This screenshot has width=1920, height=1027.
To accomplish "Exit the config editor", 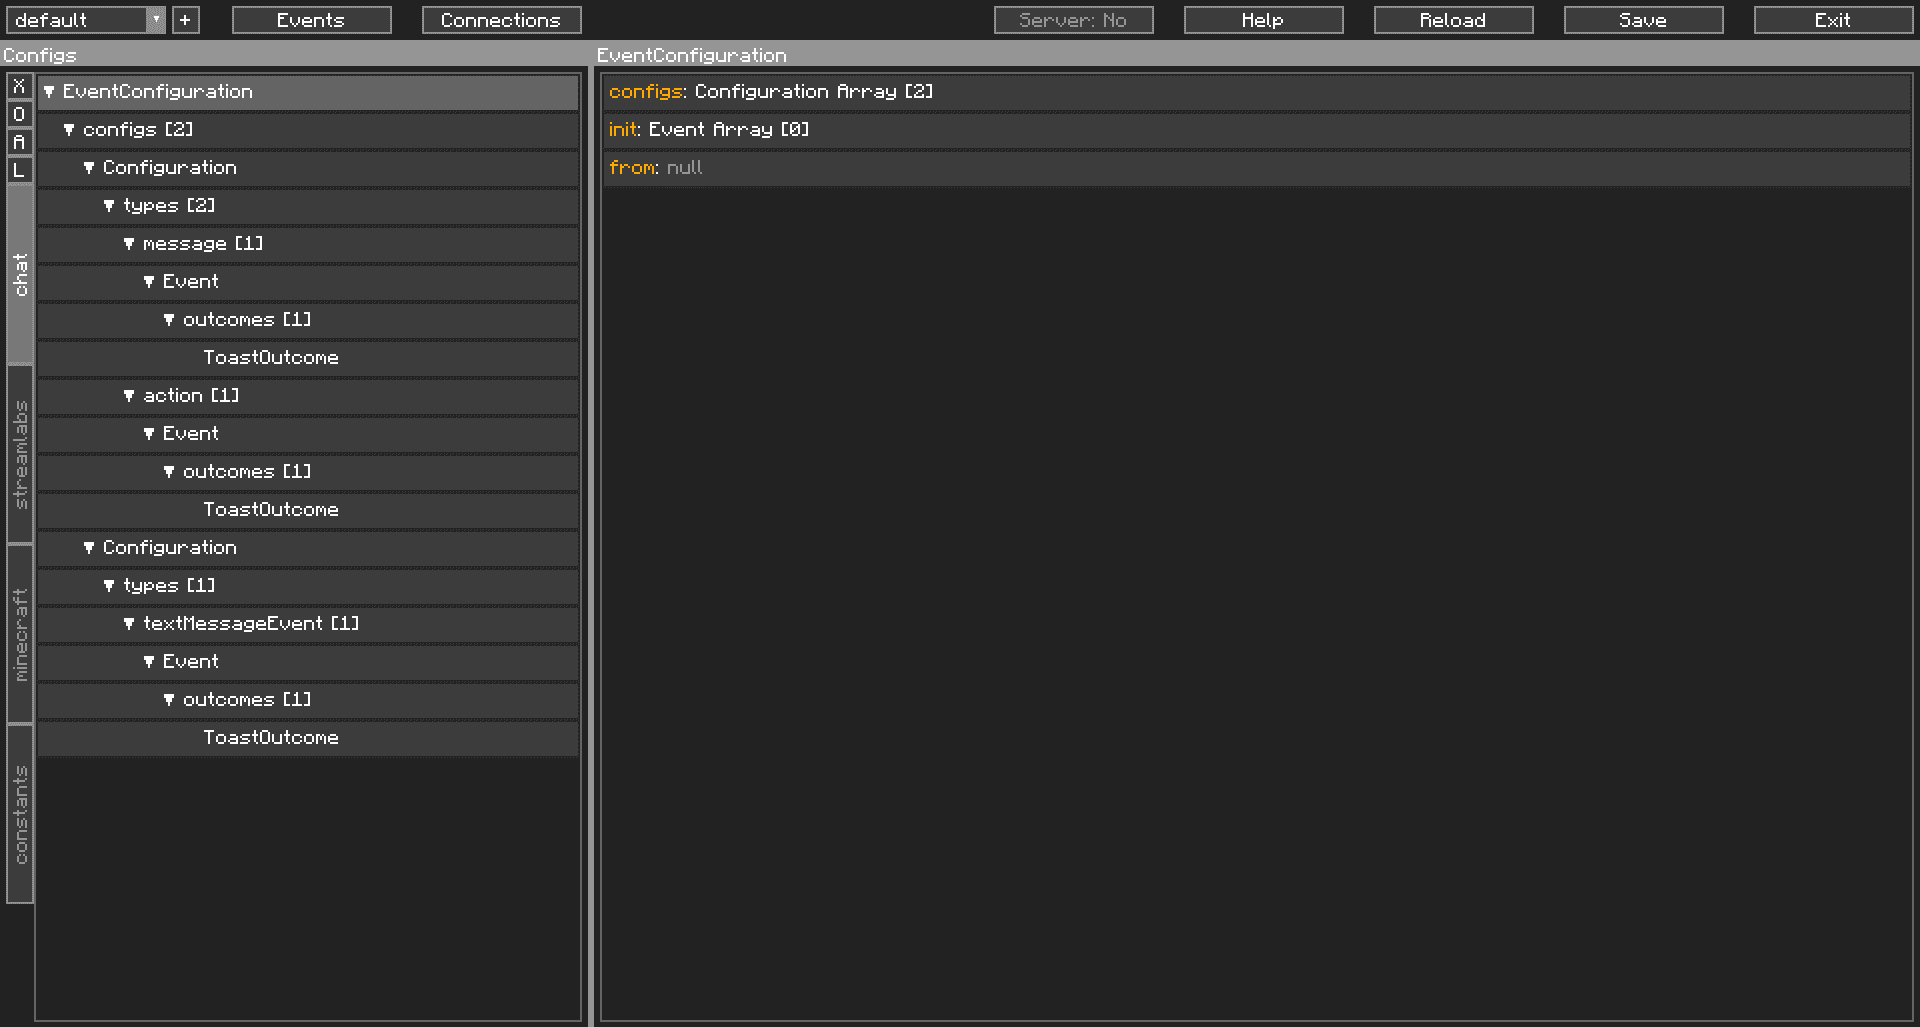I will [x=1833, y=20].
